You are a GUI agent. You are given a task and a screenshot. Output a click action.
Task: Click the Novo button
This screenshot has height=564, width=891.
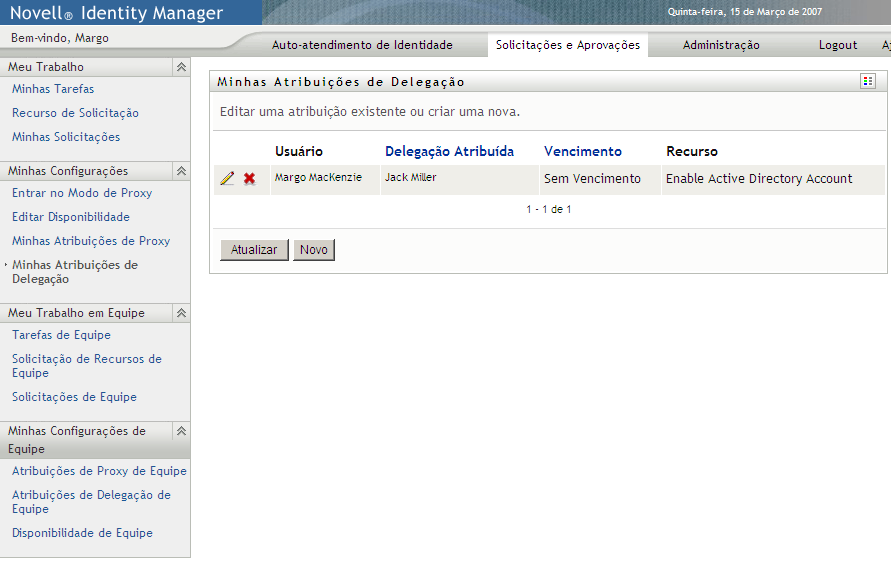tap(314, 250)
